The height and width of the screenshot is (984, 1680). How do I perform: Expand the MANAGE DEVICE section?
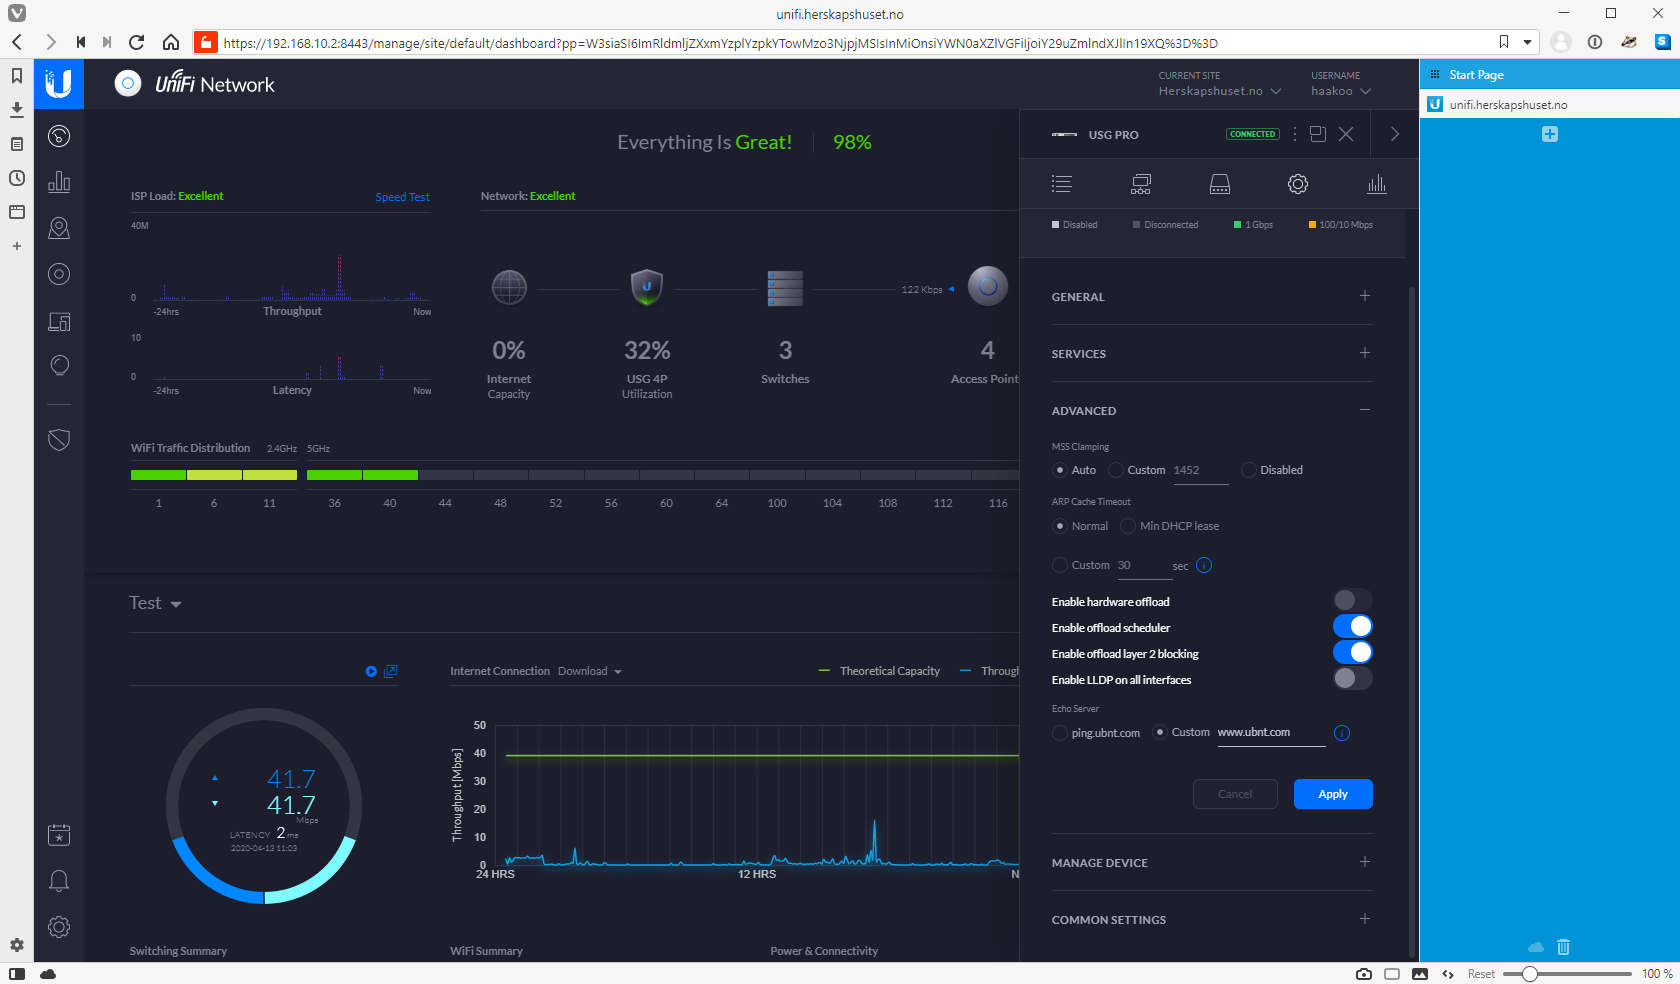(1364, 862)
